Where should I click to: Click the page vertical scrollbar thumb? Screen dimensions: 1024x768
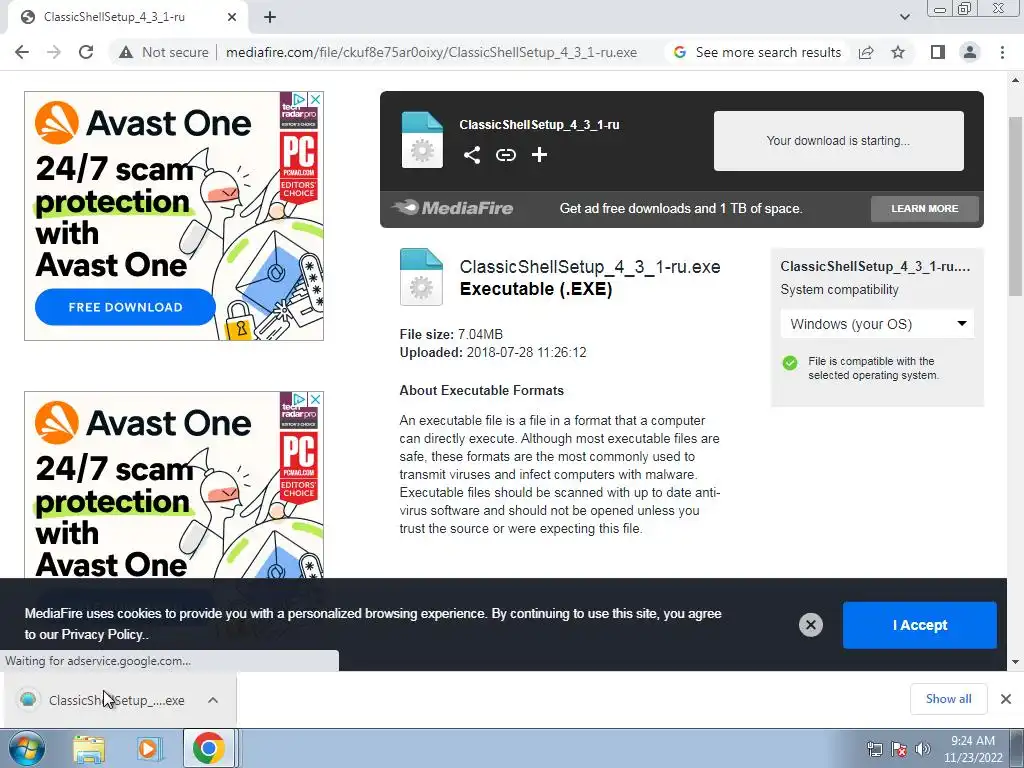click(1016, 206)
